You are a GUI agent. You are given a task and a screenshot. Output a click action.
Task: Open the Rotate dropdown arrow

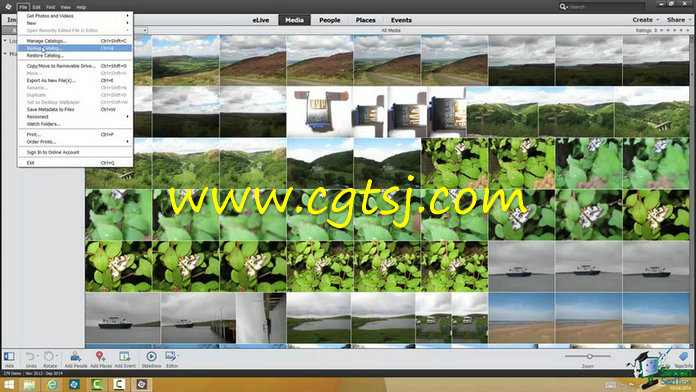(56, 356)
